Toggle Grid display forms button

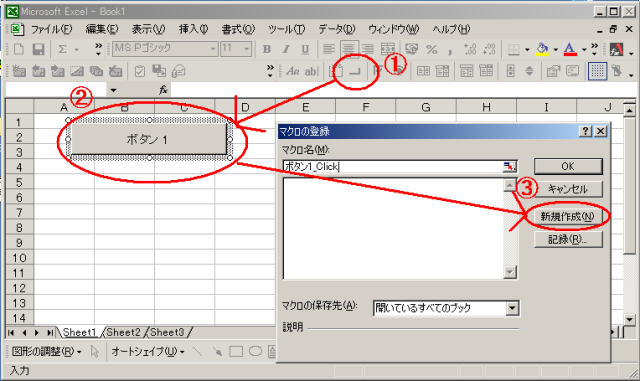pos(597,71)
